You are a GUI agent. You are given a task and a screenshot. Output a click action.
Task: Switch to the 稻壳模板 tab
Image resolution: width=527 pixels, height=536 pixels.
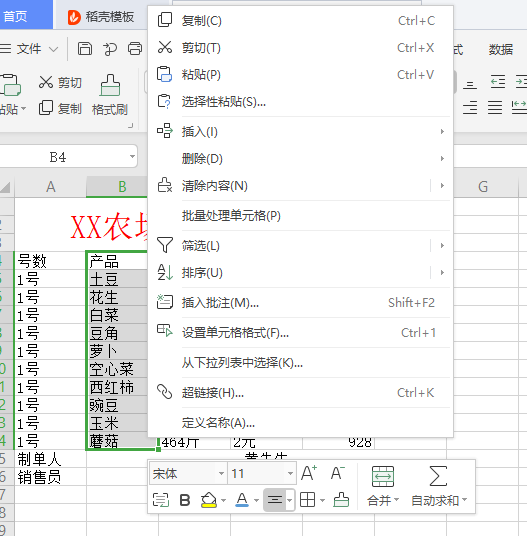click(x=101, y=17)
